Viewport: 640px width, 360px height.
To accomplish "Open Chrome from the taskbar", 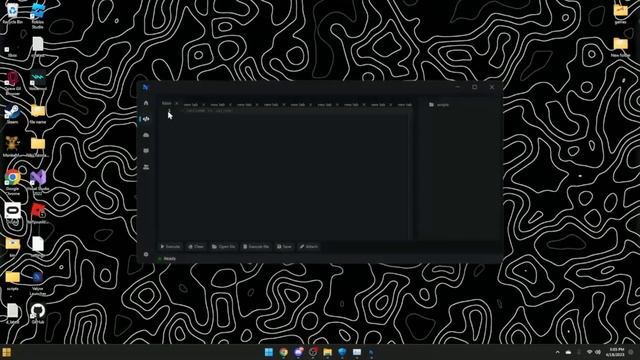I will pos(283,352).
